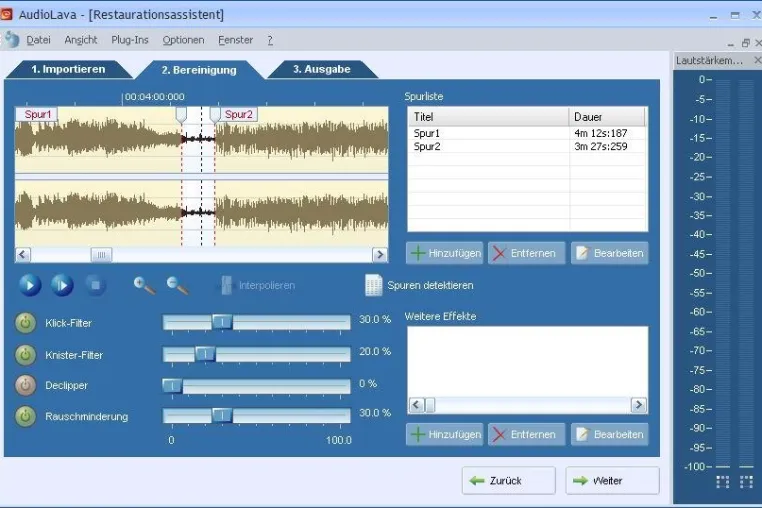The height and width of the screenshot is (508, 762).
Task: Restore the inner Restaurationsassistent window
Action: pyautogui.click(x=745, y=43)
